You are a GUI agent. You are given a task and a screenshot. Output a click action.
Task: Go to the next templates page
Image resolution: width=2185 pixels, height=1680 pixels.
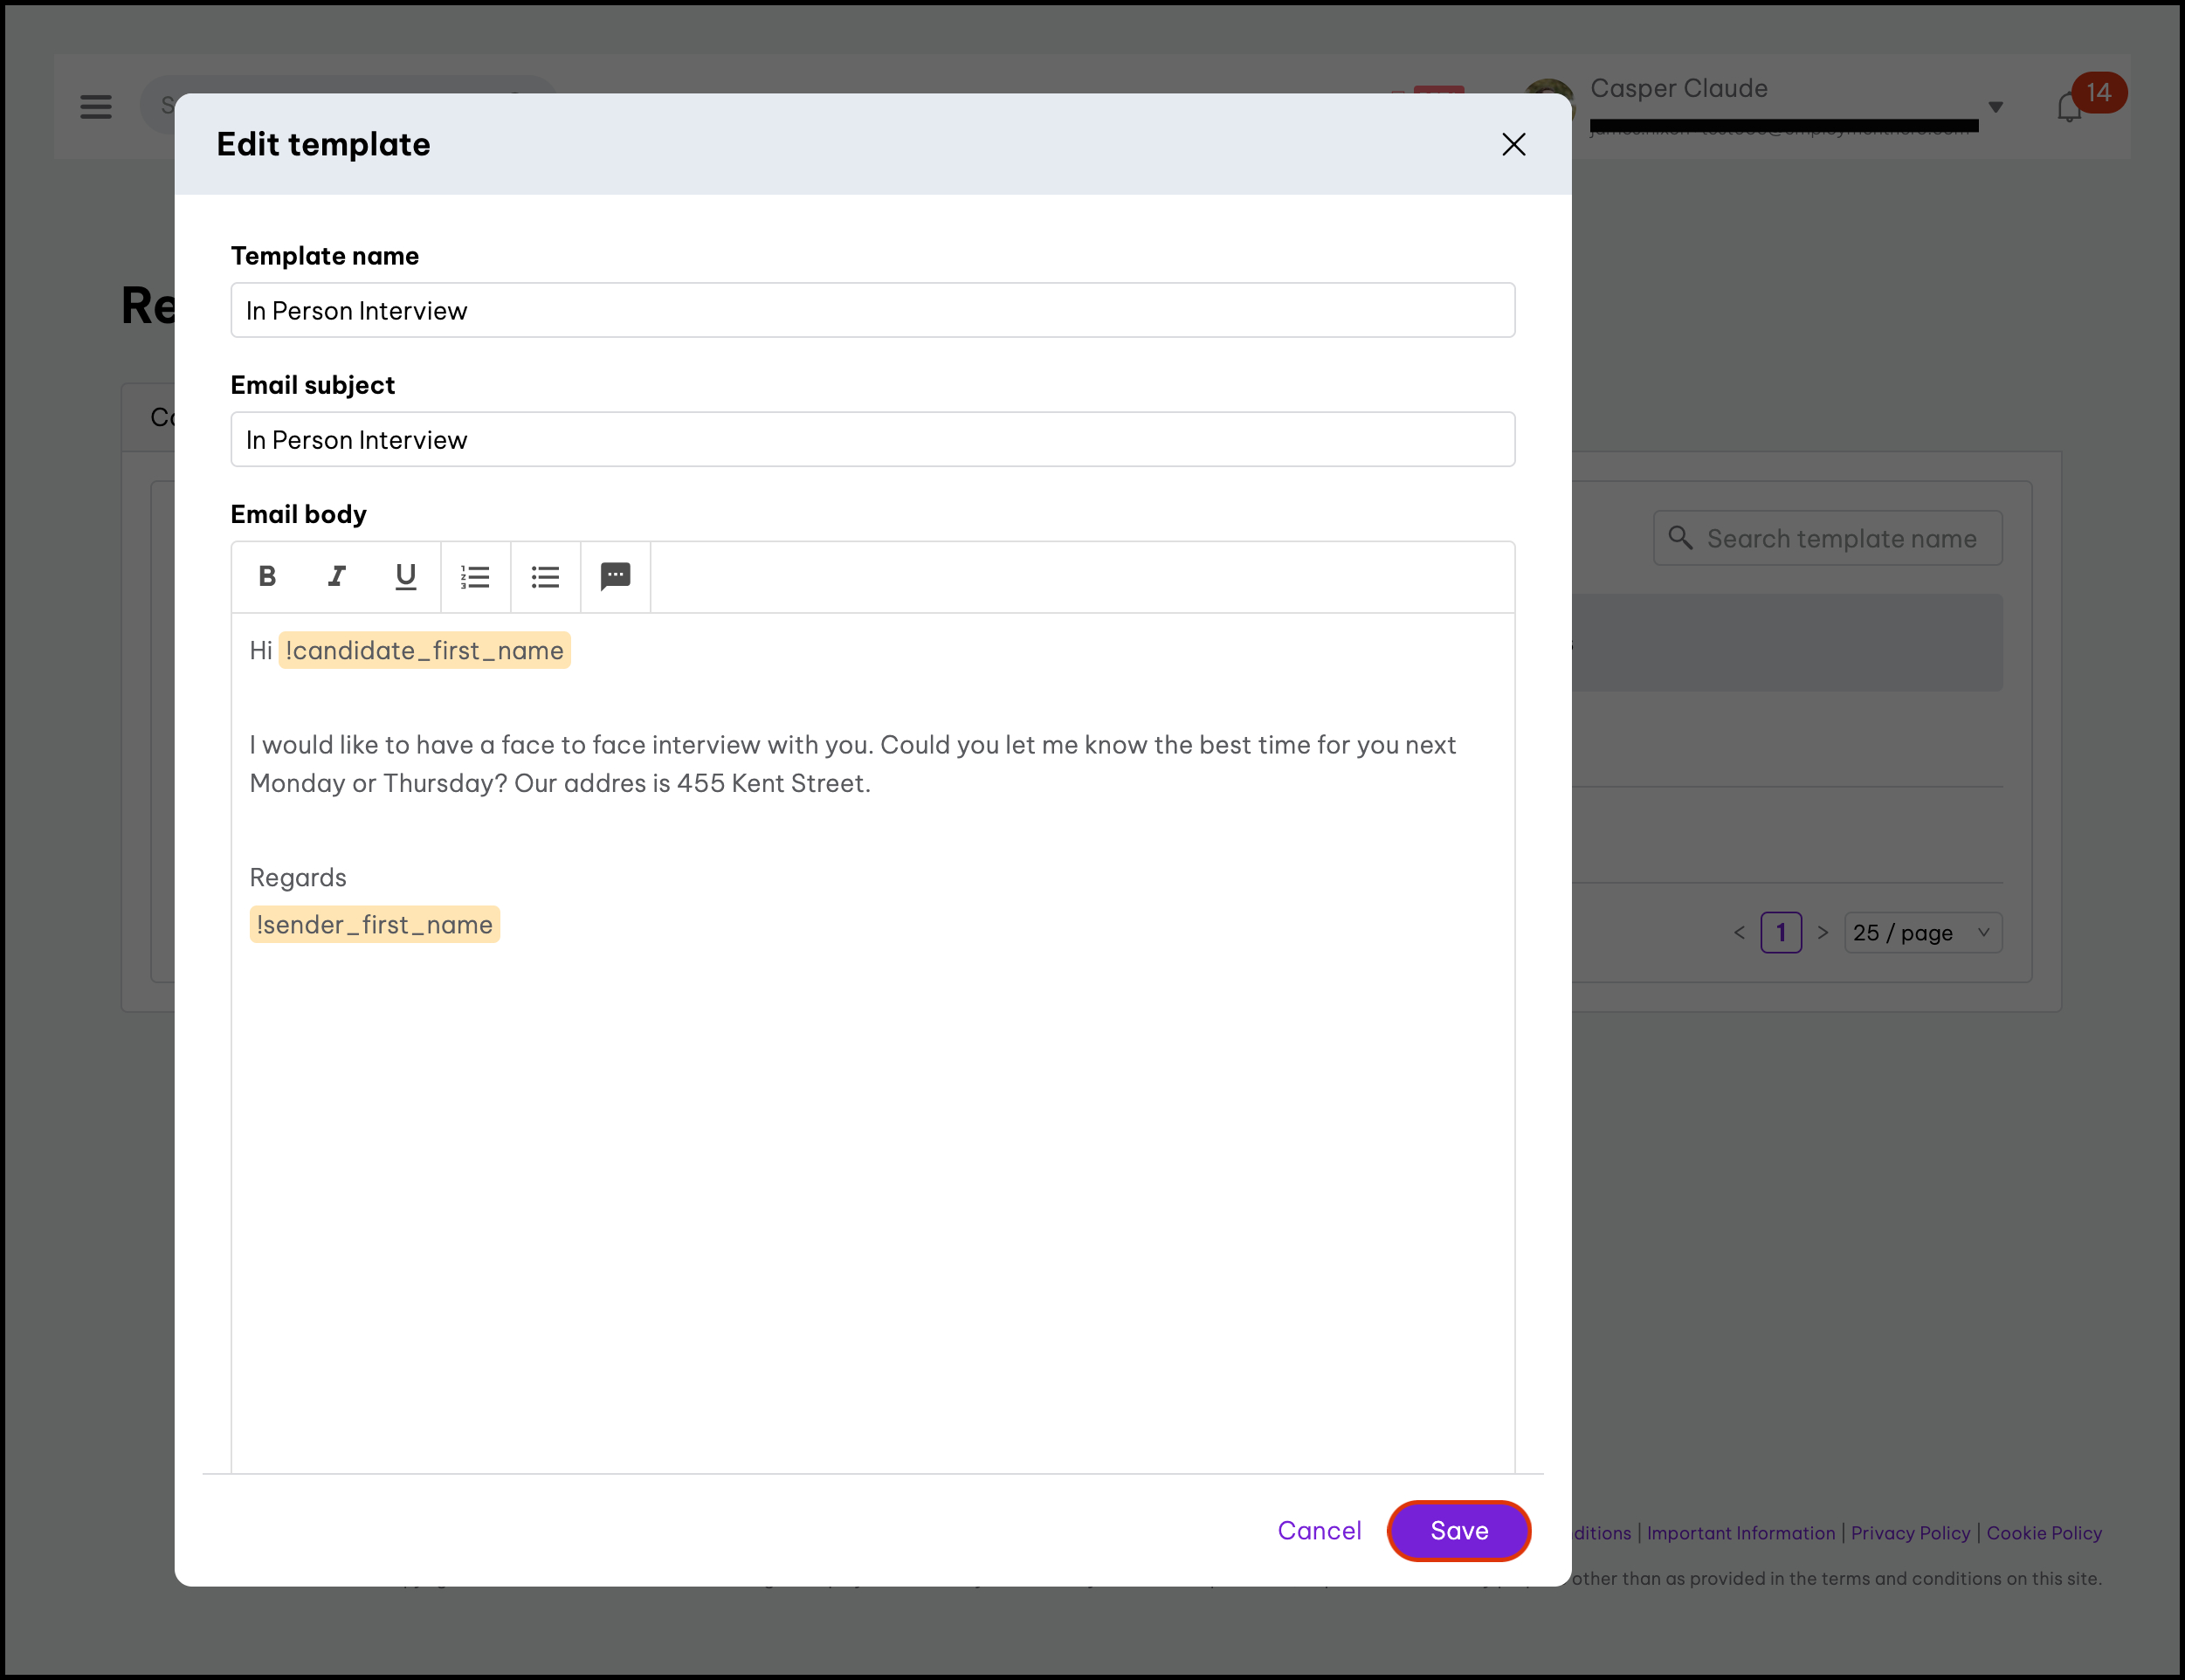coord(1822,932)
